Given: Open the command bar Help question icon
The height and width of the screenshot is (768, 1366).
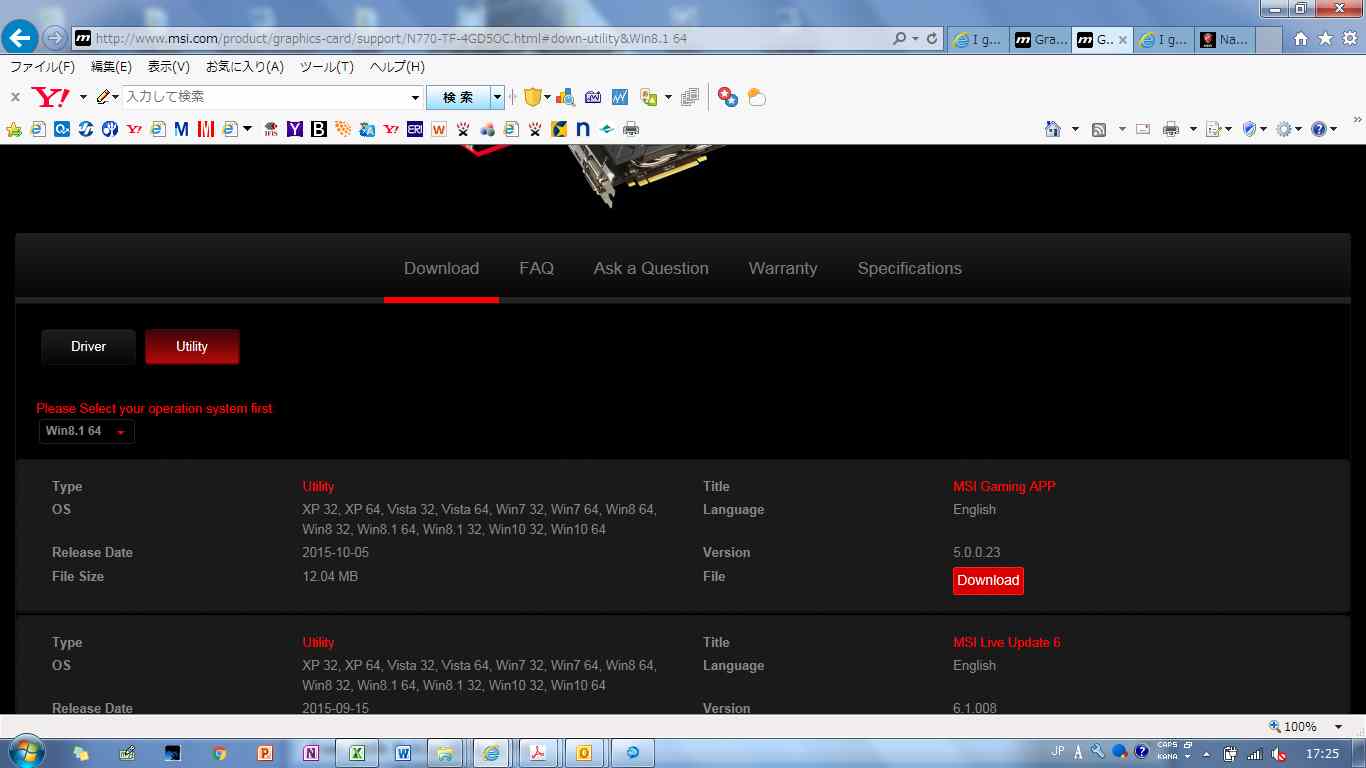Looking at the screenshot, I should [x=1319, y=129].
